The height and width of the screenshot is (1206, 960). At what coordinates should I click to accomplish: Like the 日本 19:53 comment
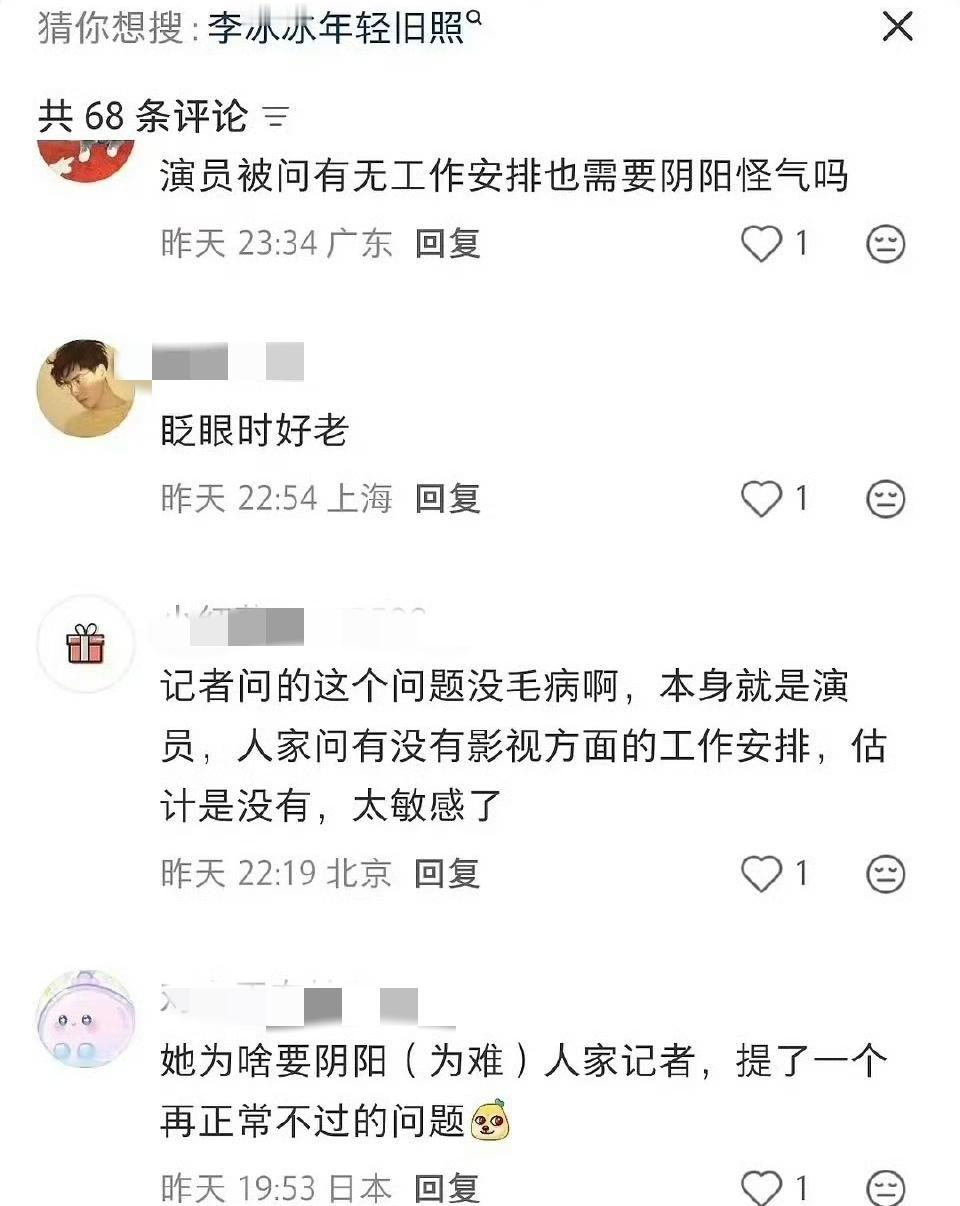(761, 1187)
